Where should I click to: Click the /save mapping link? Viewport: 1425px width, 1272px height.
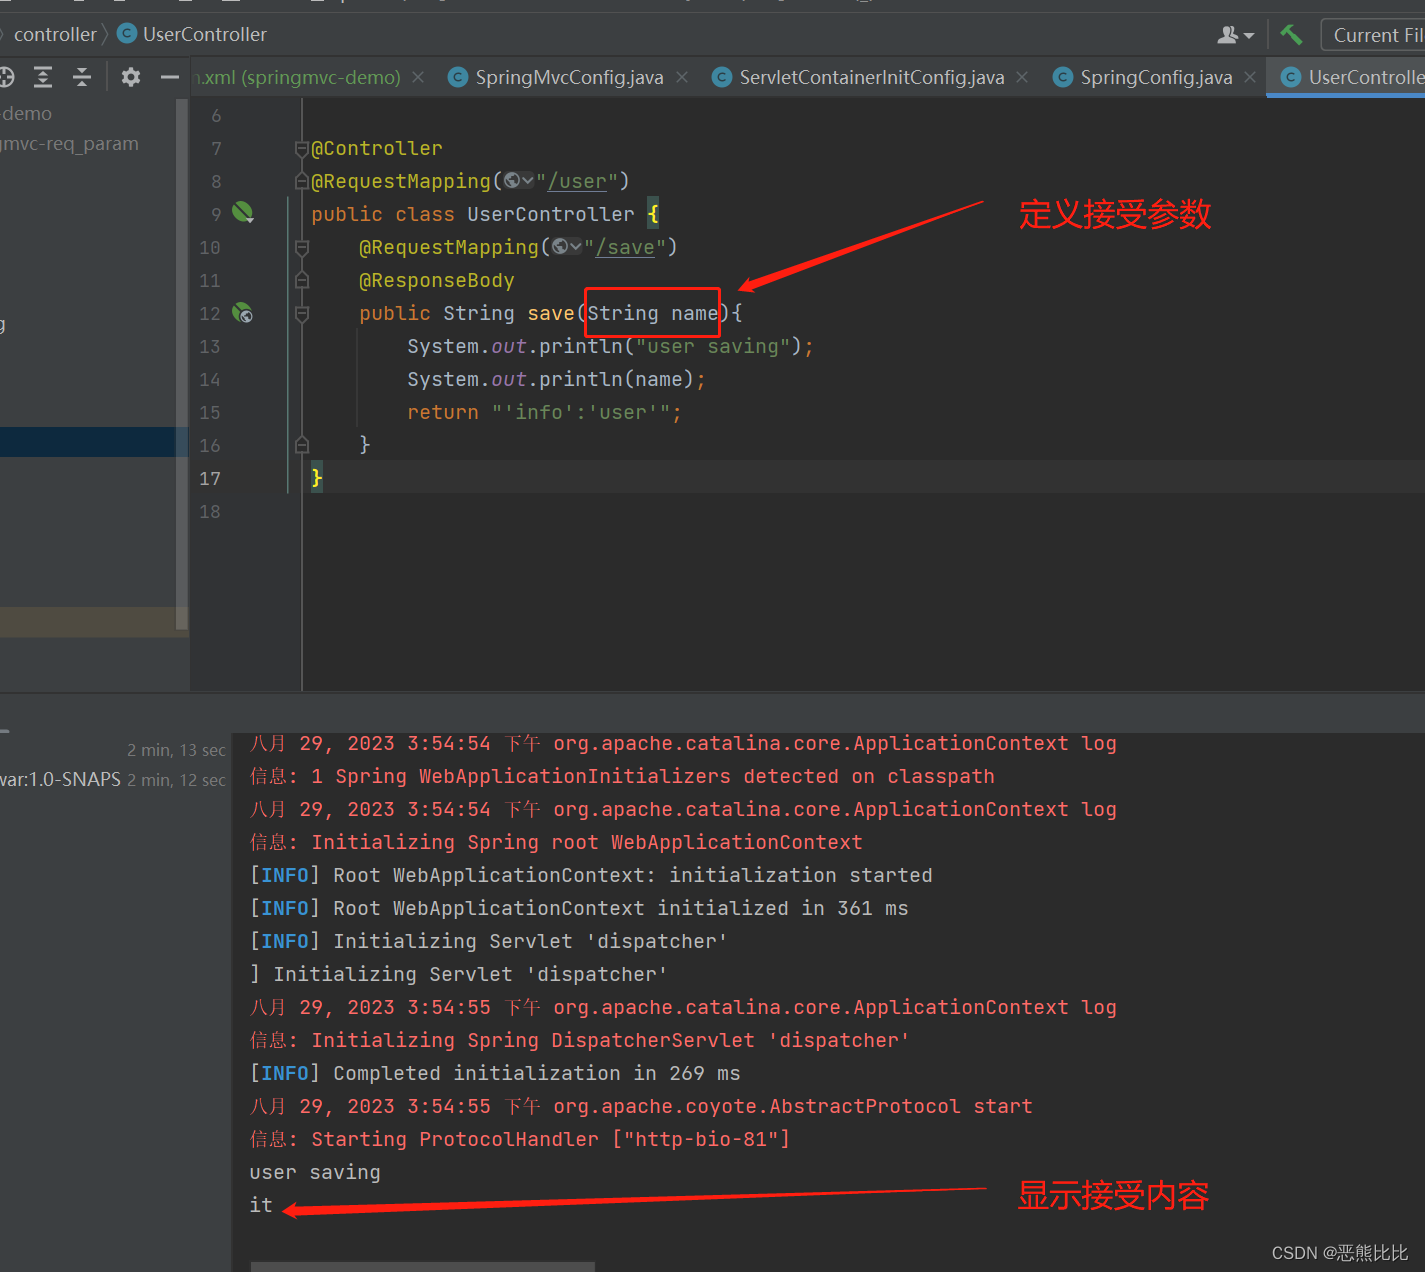coord(625,247)
